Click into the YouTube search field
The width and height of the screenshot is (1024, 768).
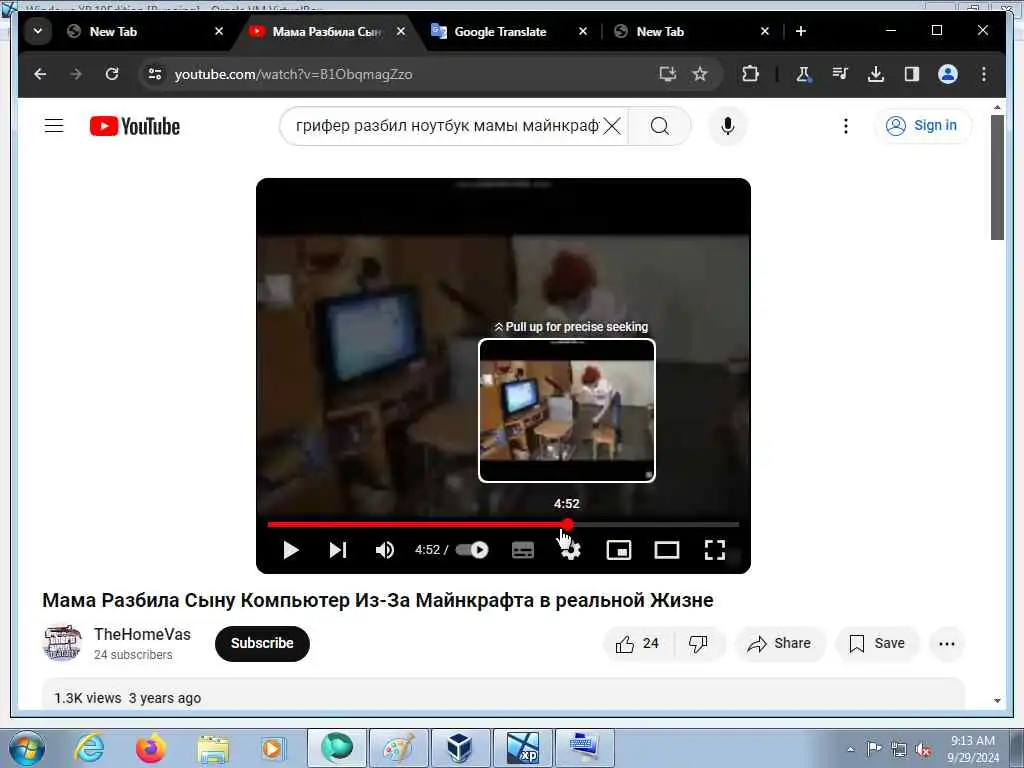(x=447, y=125)
